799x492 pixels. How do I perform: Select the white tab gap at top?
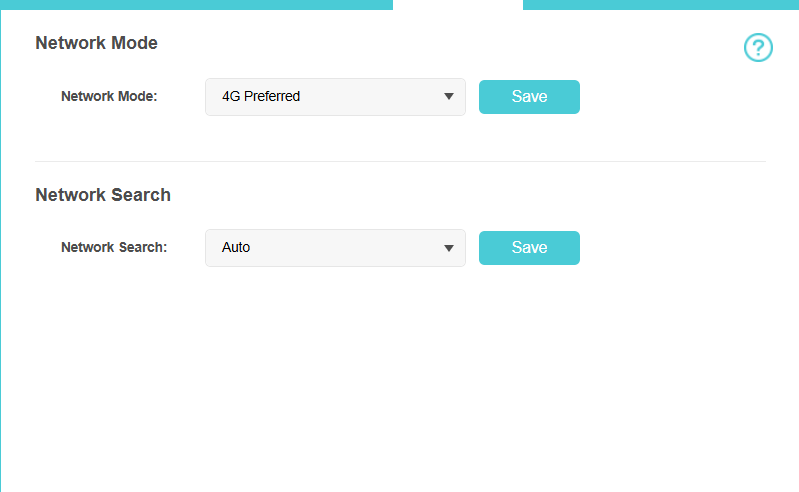tap(458, 4)
